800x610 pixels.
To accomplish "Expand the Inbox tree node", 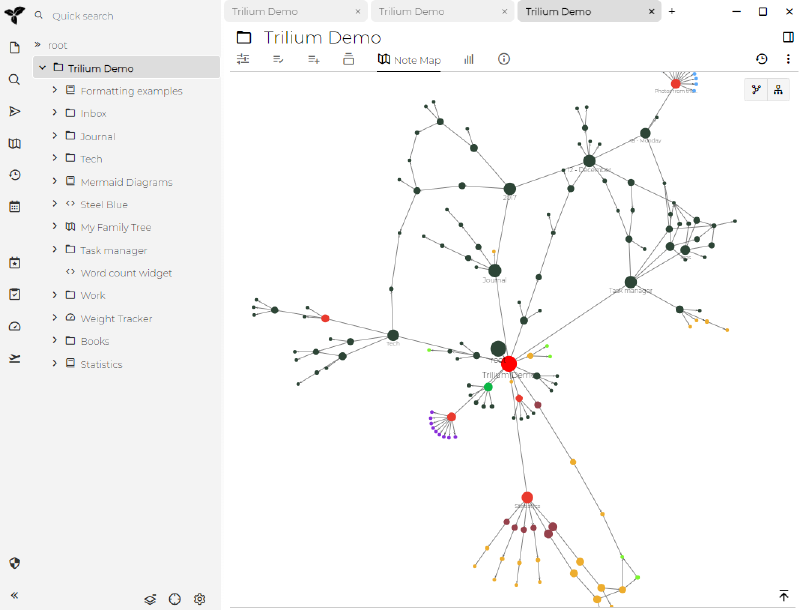I will pyautogui.click(x=55, y=112).
